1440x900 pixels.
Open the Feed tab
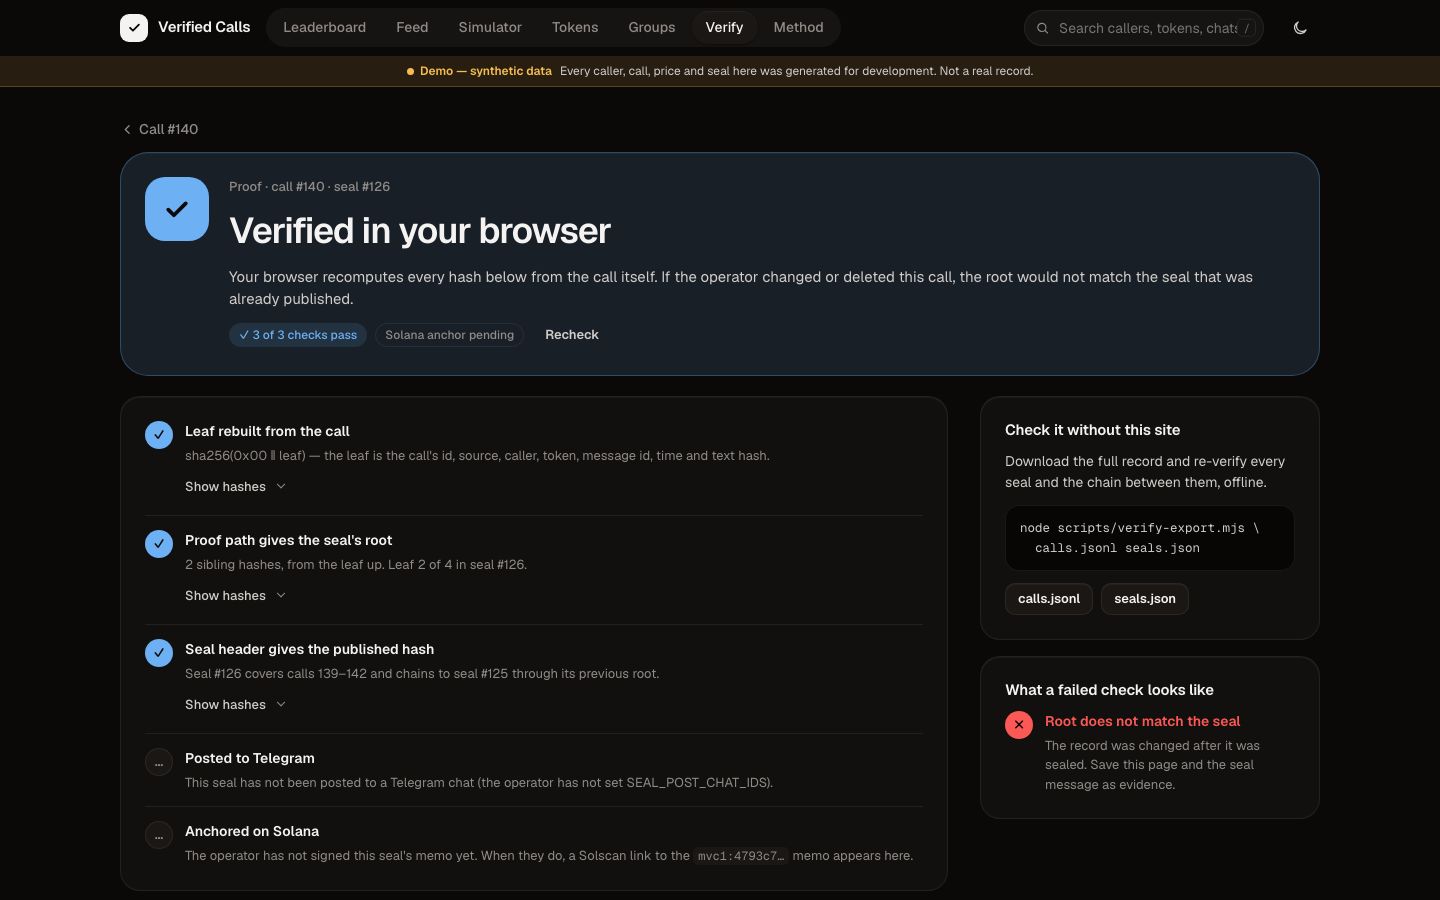412,27
